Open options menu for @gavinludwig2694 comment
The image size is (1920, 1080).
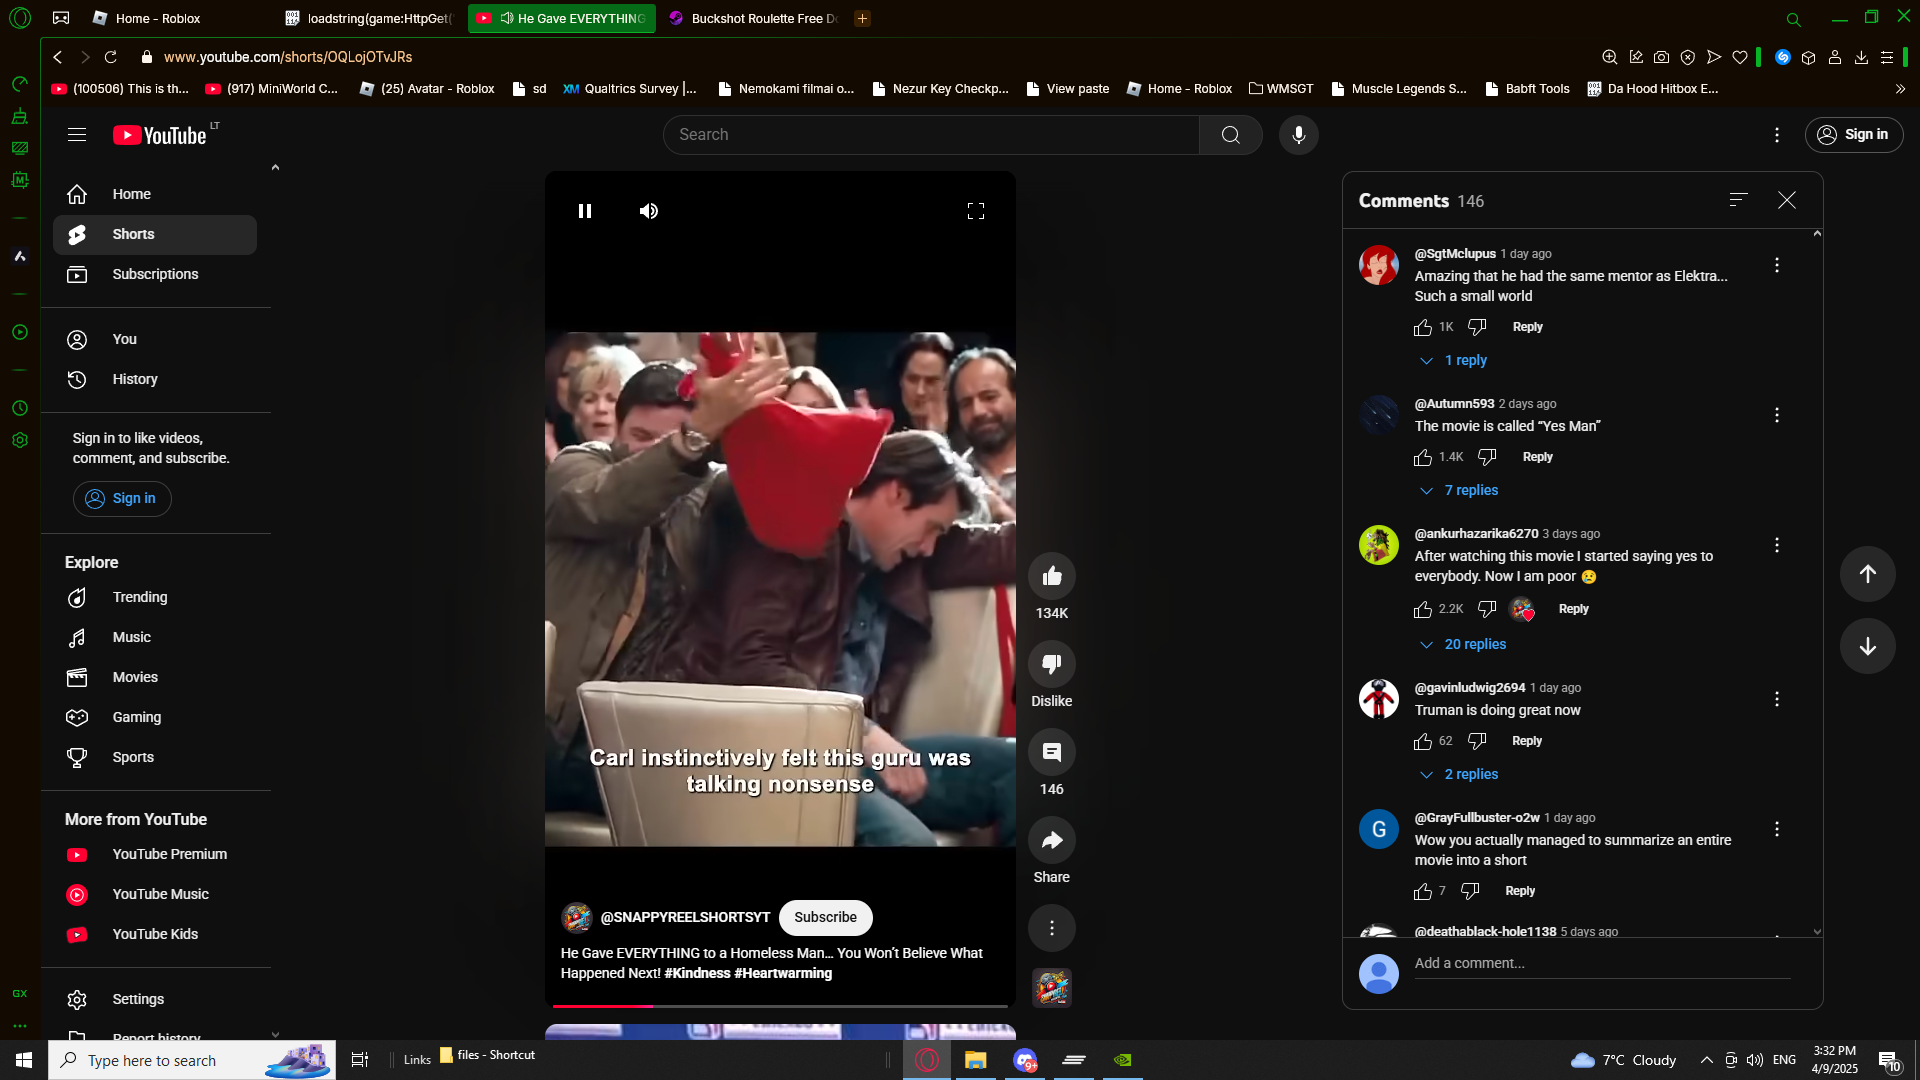[x=1777, y=699]
